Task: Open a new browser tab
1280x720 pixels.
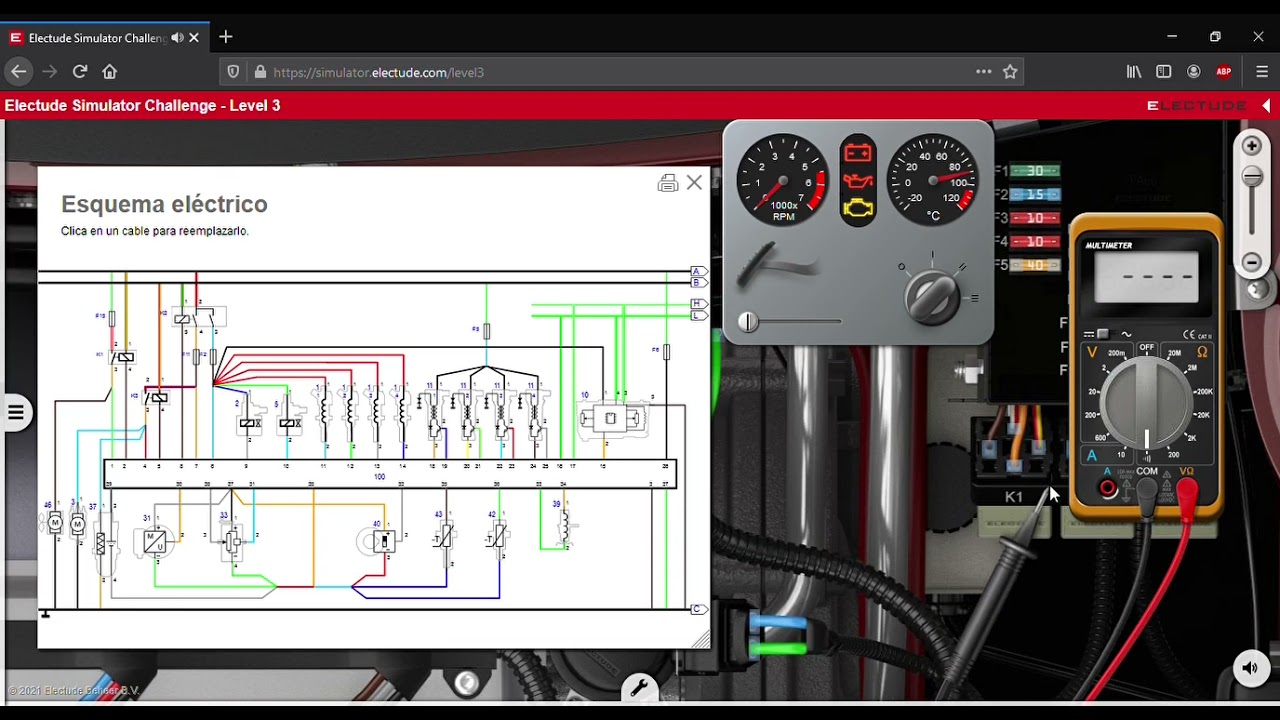Action: tap(226, 37)
